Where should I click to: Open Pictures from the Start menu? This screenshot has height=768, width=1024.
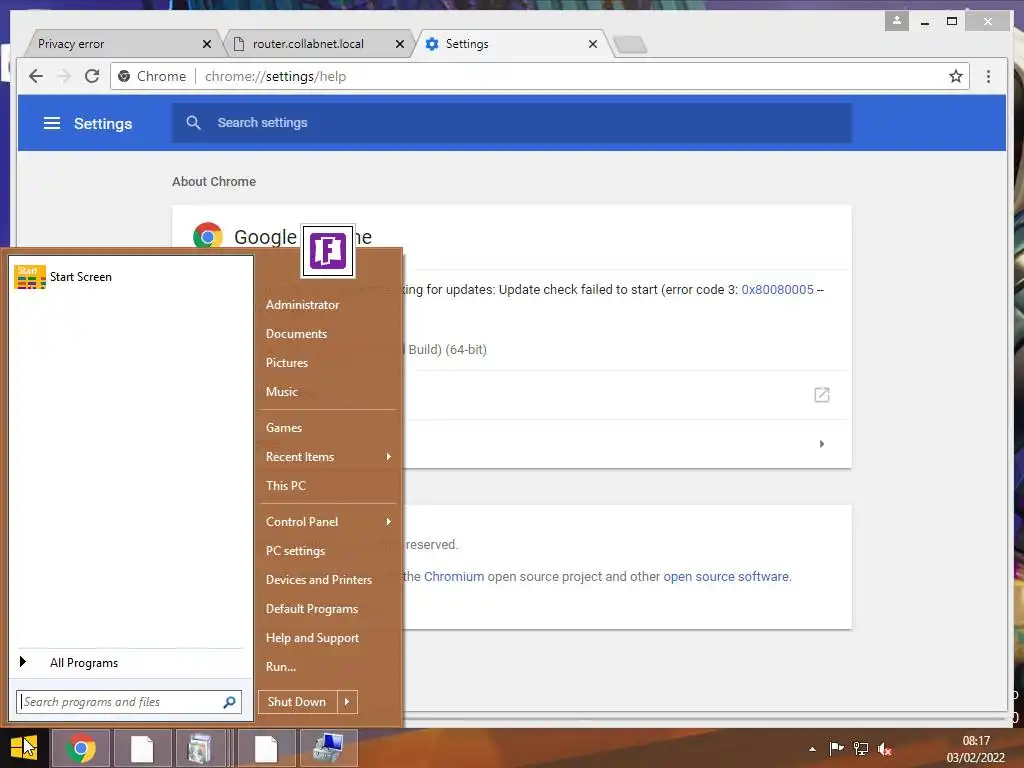[287, 362]
